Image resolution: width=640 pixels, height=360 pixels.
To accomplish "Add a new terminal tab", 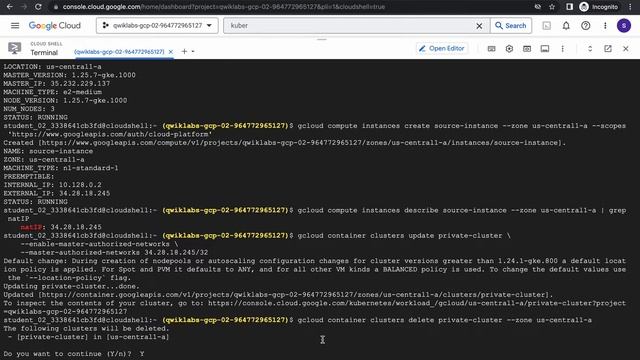I will point(184,51).
